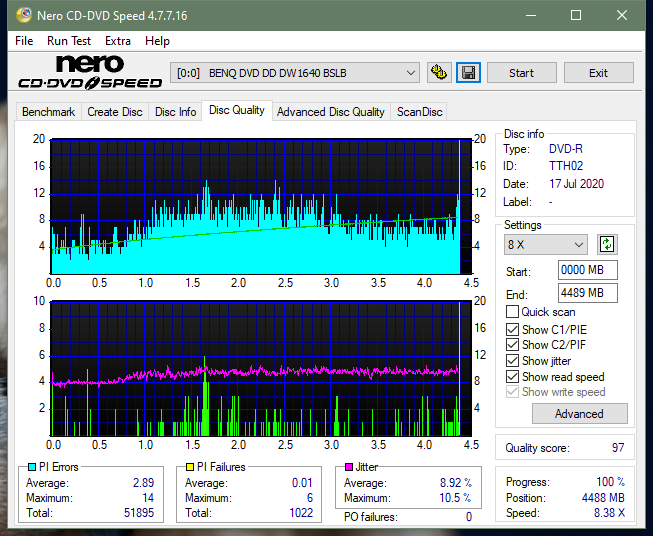The image size is (653, 536).
Task: Click the End position input field
Action: tap(587, 293)
